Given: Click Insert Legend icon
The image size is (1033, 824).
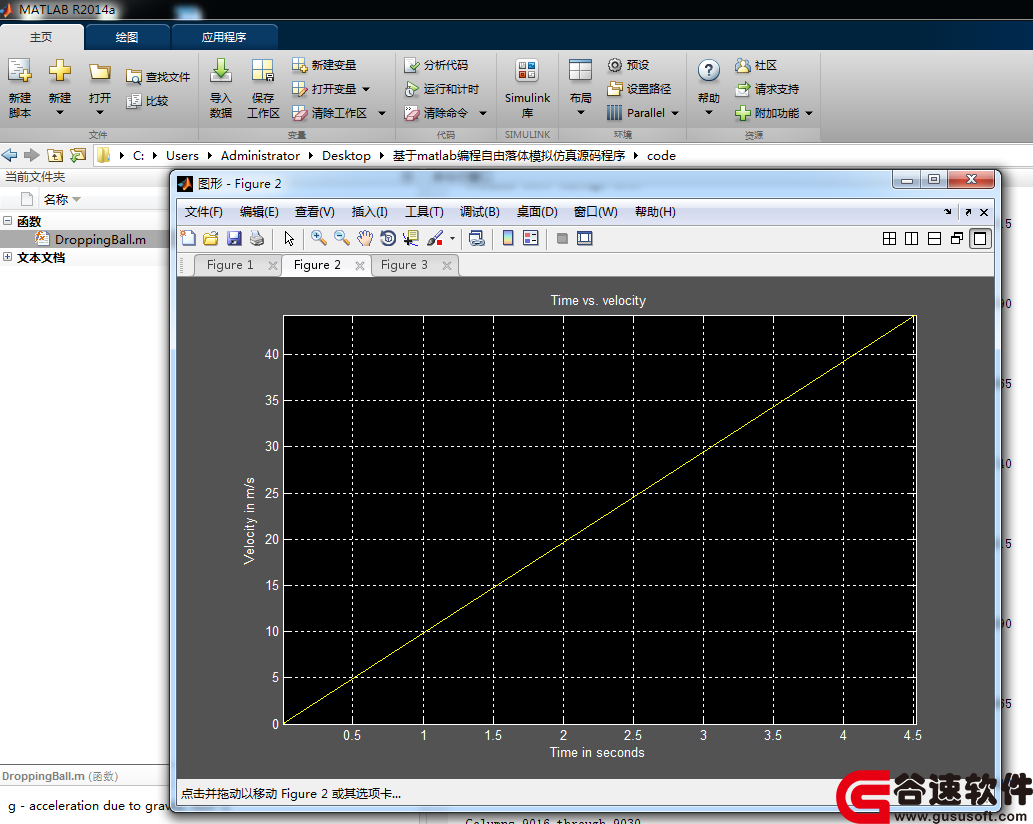Looking at the screenshot, I should point(530,238).
